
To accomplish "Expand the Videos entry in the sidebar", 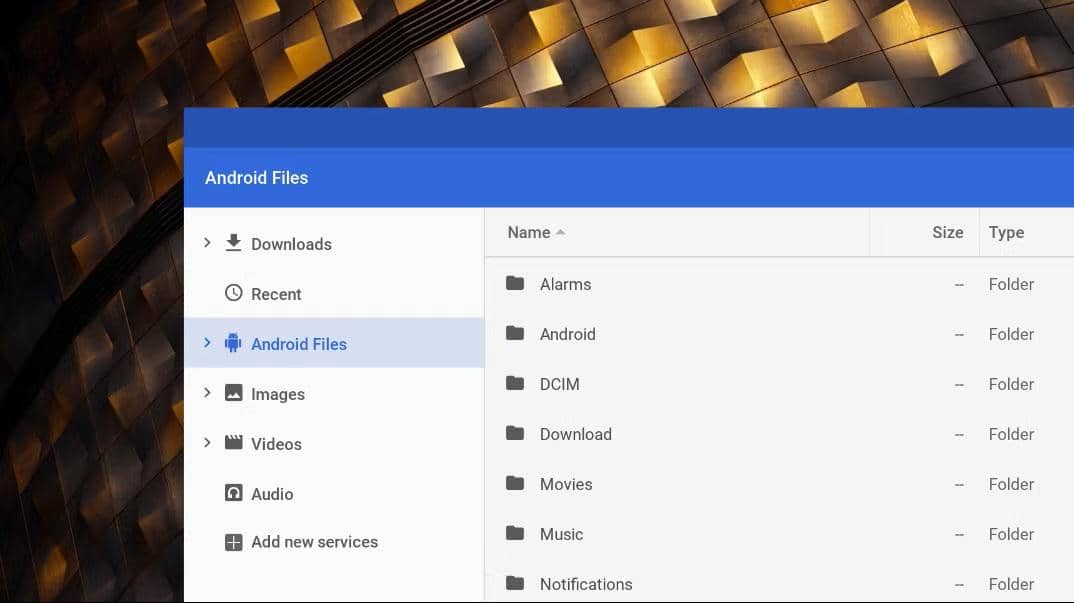I will pyautogui.click(x=207, y=442).
